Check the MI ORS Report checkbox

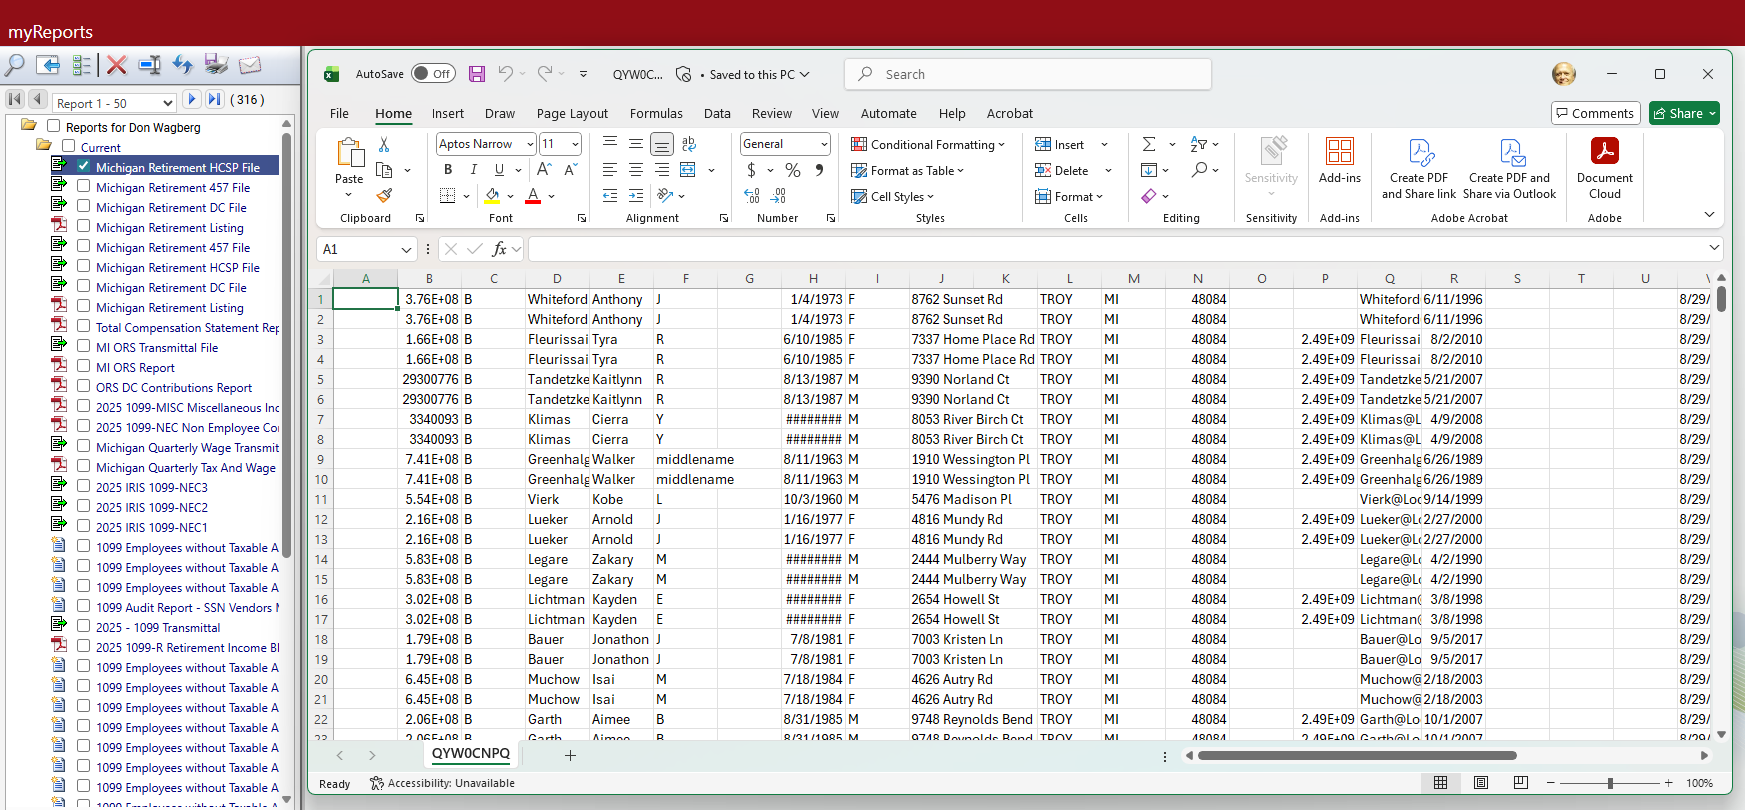(84, 366)
